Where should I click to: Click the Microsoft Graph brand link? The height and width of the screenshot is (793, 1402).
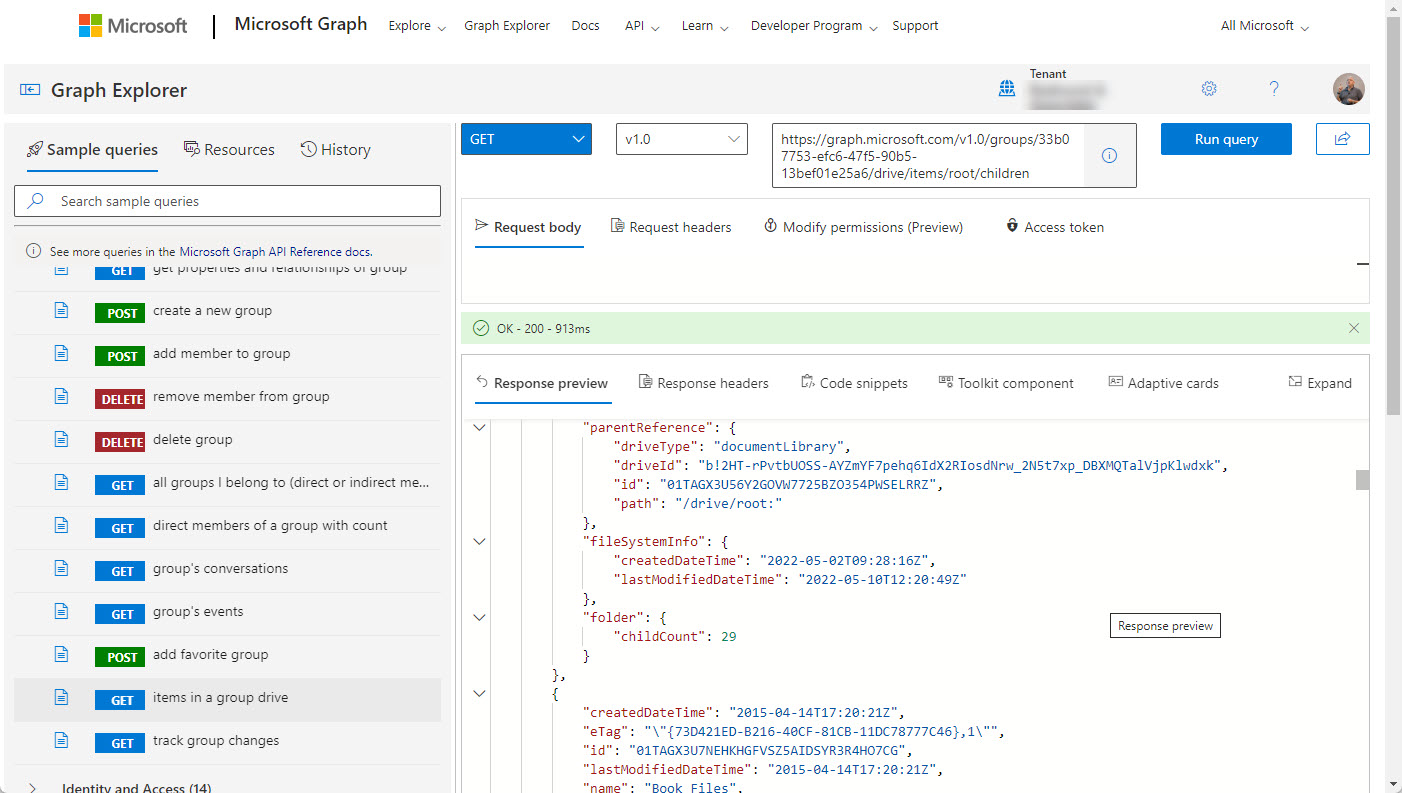pyautogui.click(x=301, y=24)
